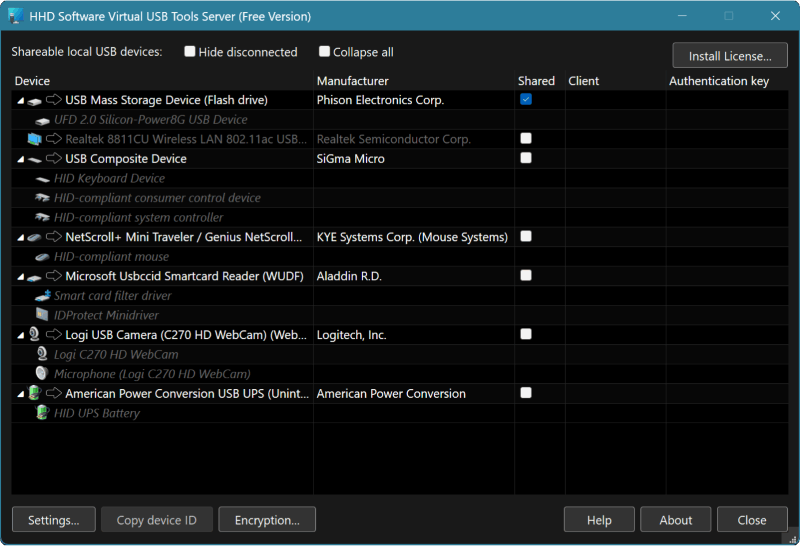Check Shared box for USB Composite Device
Screen dimensions: 800x546
(x=526, y=158)
